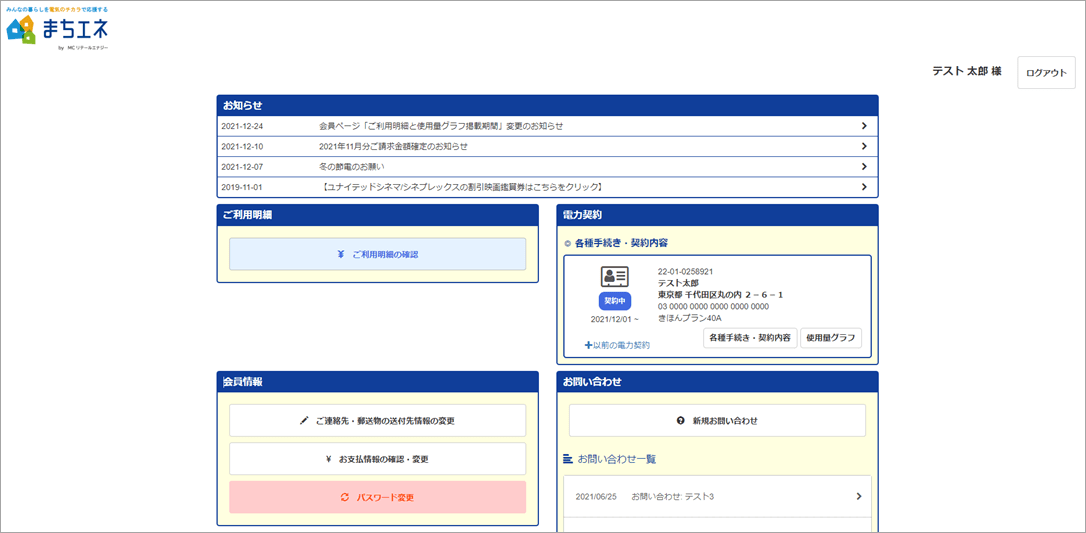Open the 2021-12-10 notice chevron
This screenshot has width=1086, height=533.
tap(864, 146)
